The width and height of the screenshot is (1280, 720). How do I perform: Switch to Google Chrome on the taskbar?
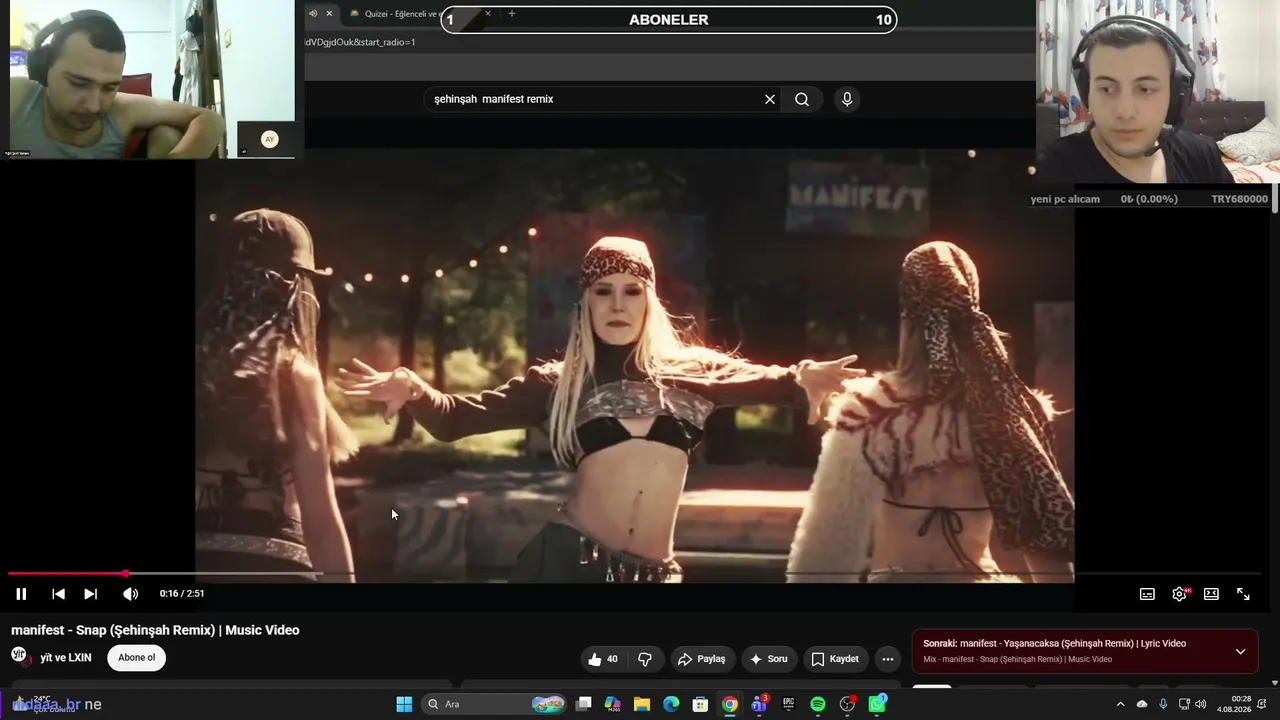tap(730, 704)
